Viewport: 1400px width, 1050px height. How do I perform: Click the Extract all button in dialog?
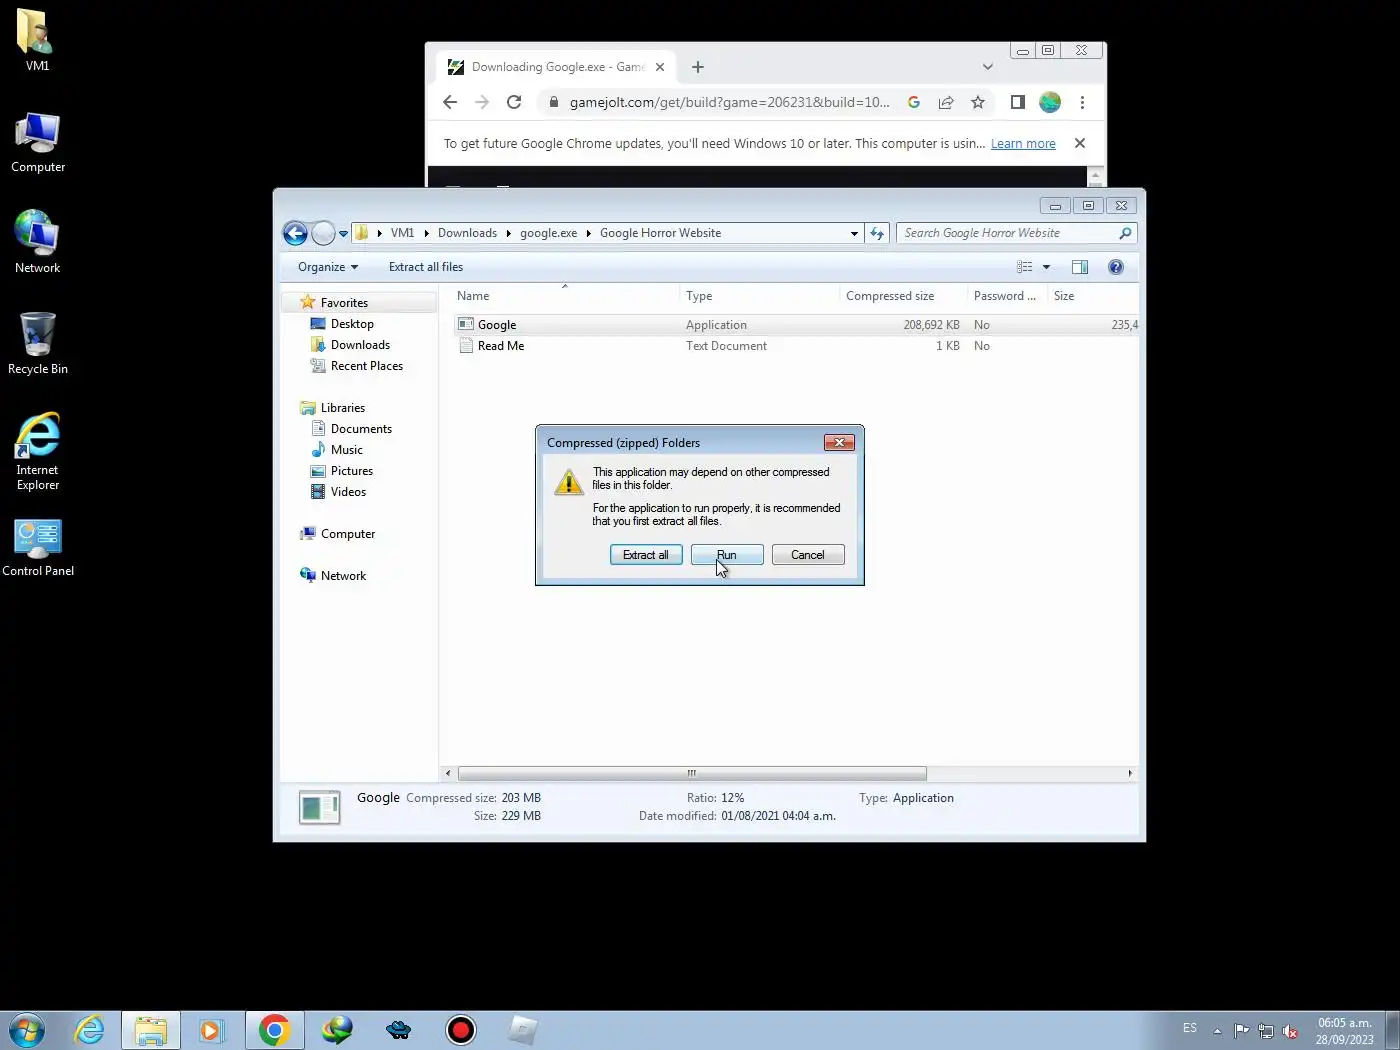coord(646,555)
